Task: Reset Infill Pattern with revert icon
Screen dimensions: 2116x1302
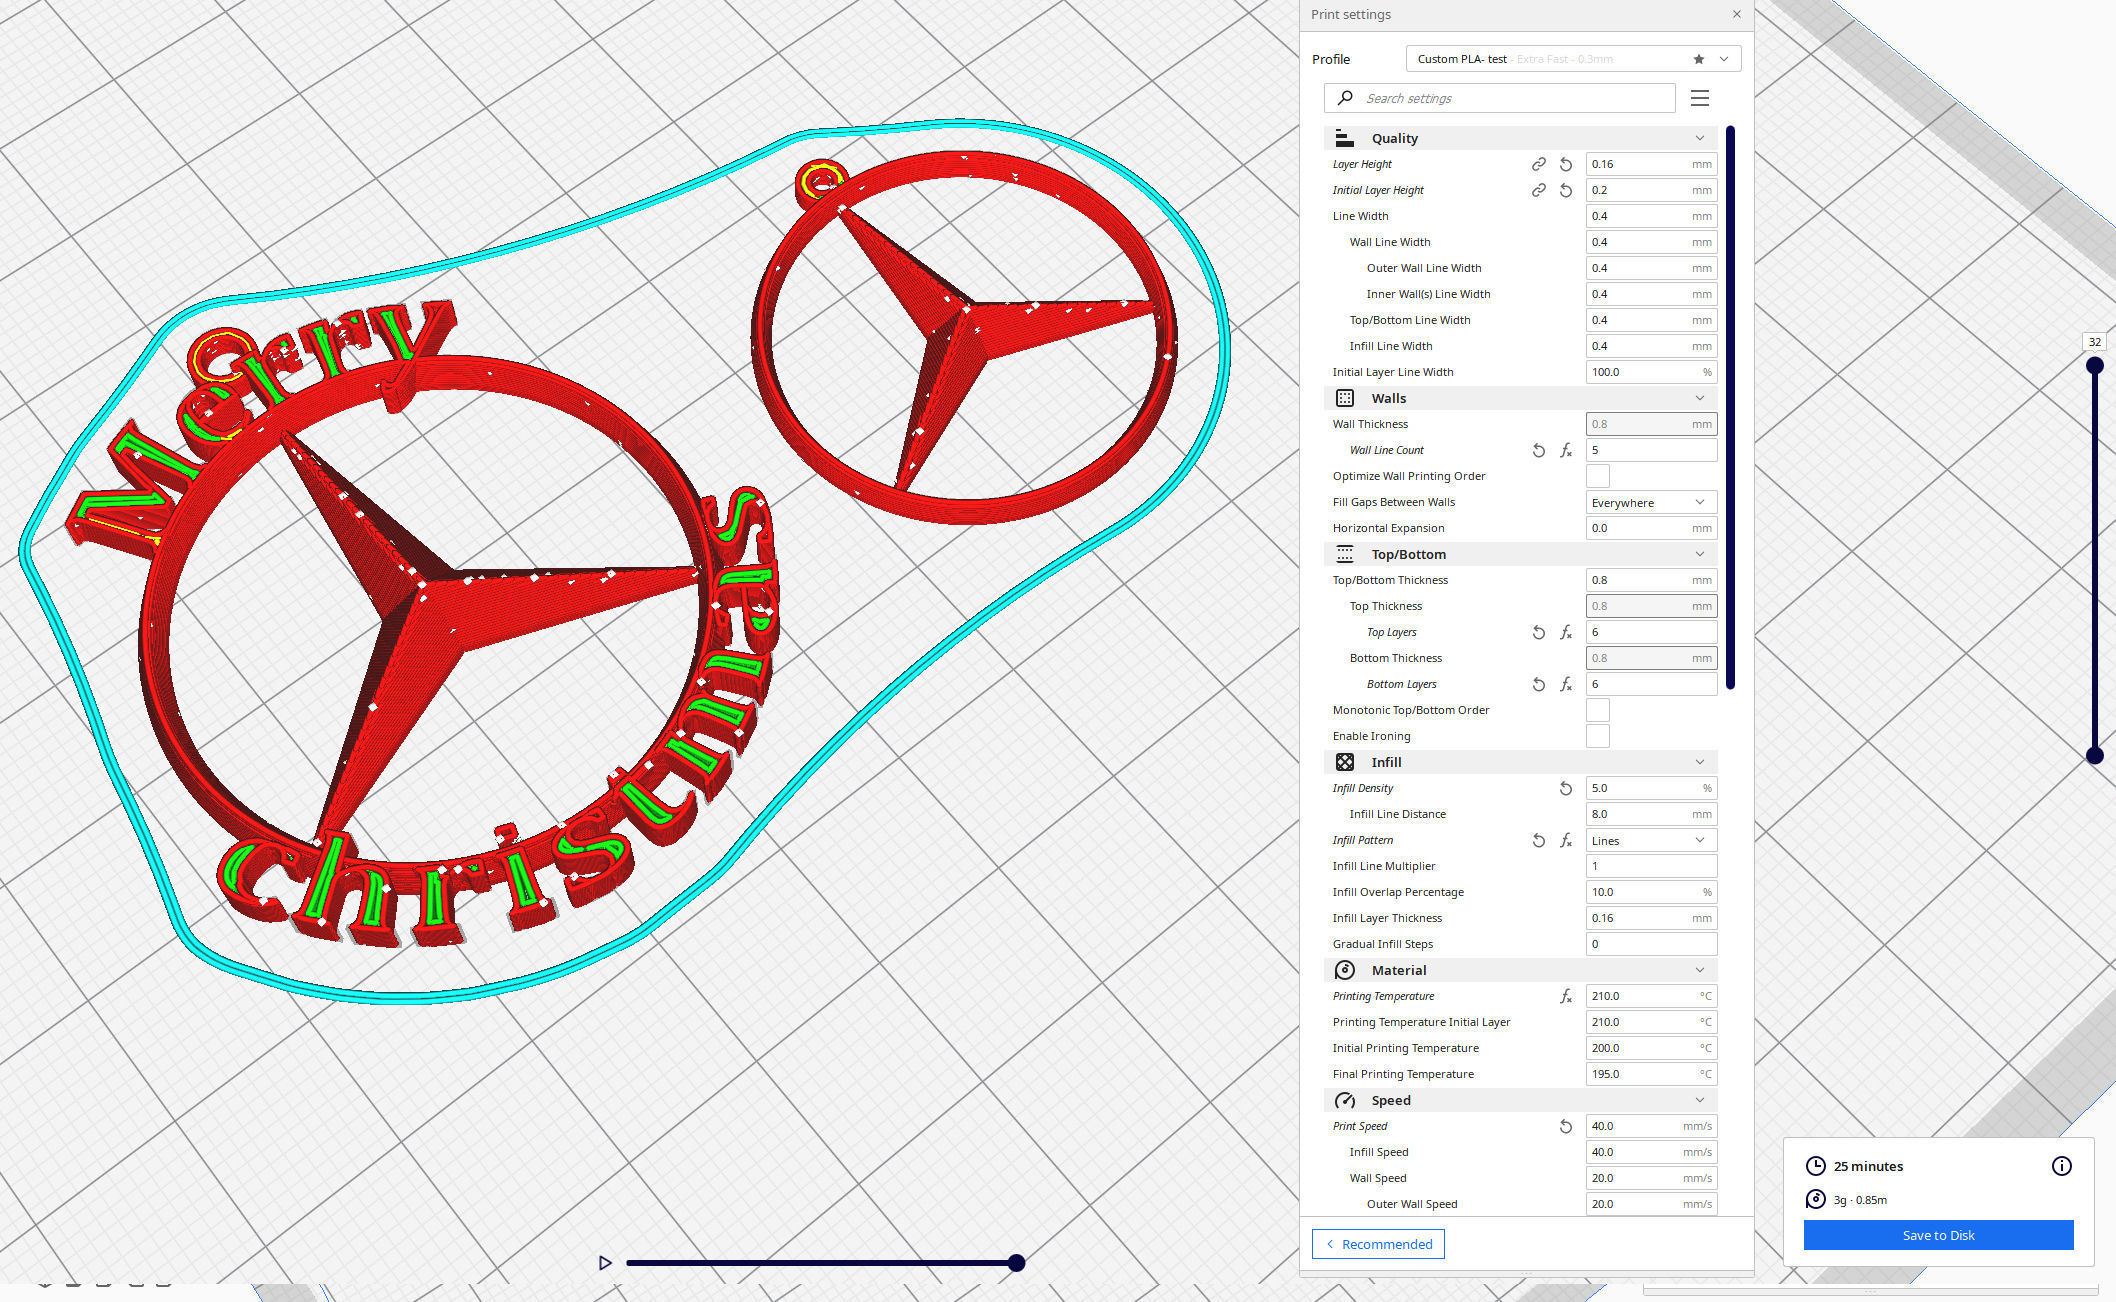Action: pyautogui.click(x=1539, y=840)
